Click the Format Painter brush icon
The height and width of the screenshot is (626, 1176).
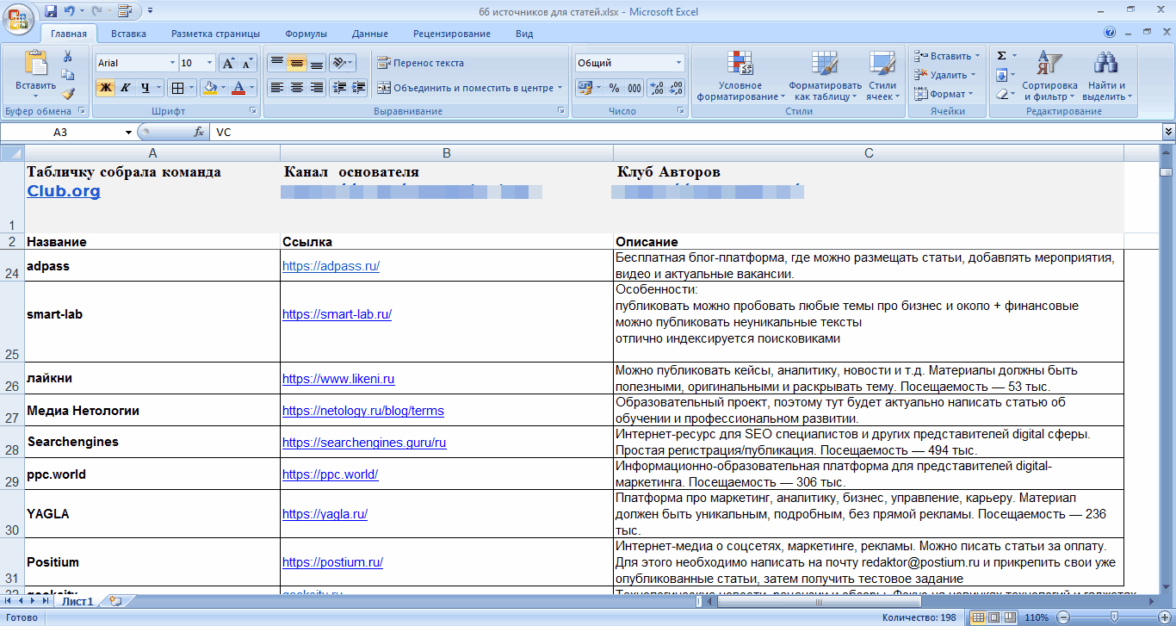click(68, 93)
